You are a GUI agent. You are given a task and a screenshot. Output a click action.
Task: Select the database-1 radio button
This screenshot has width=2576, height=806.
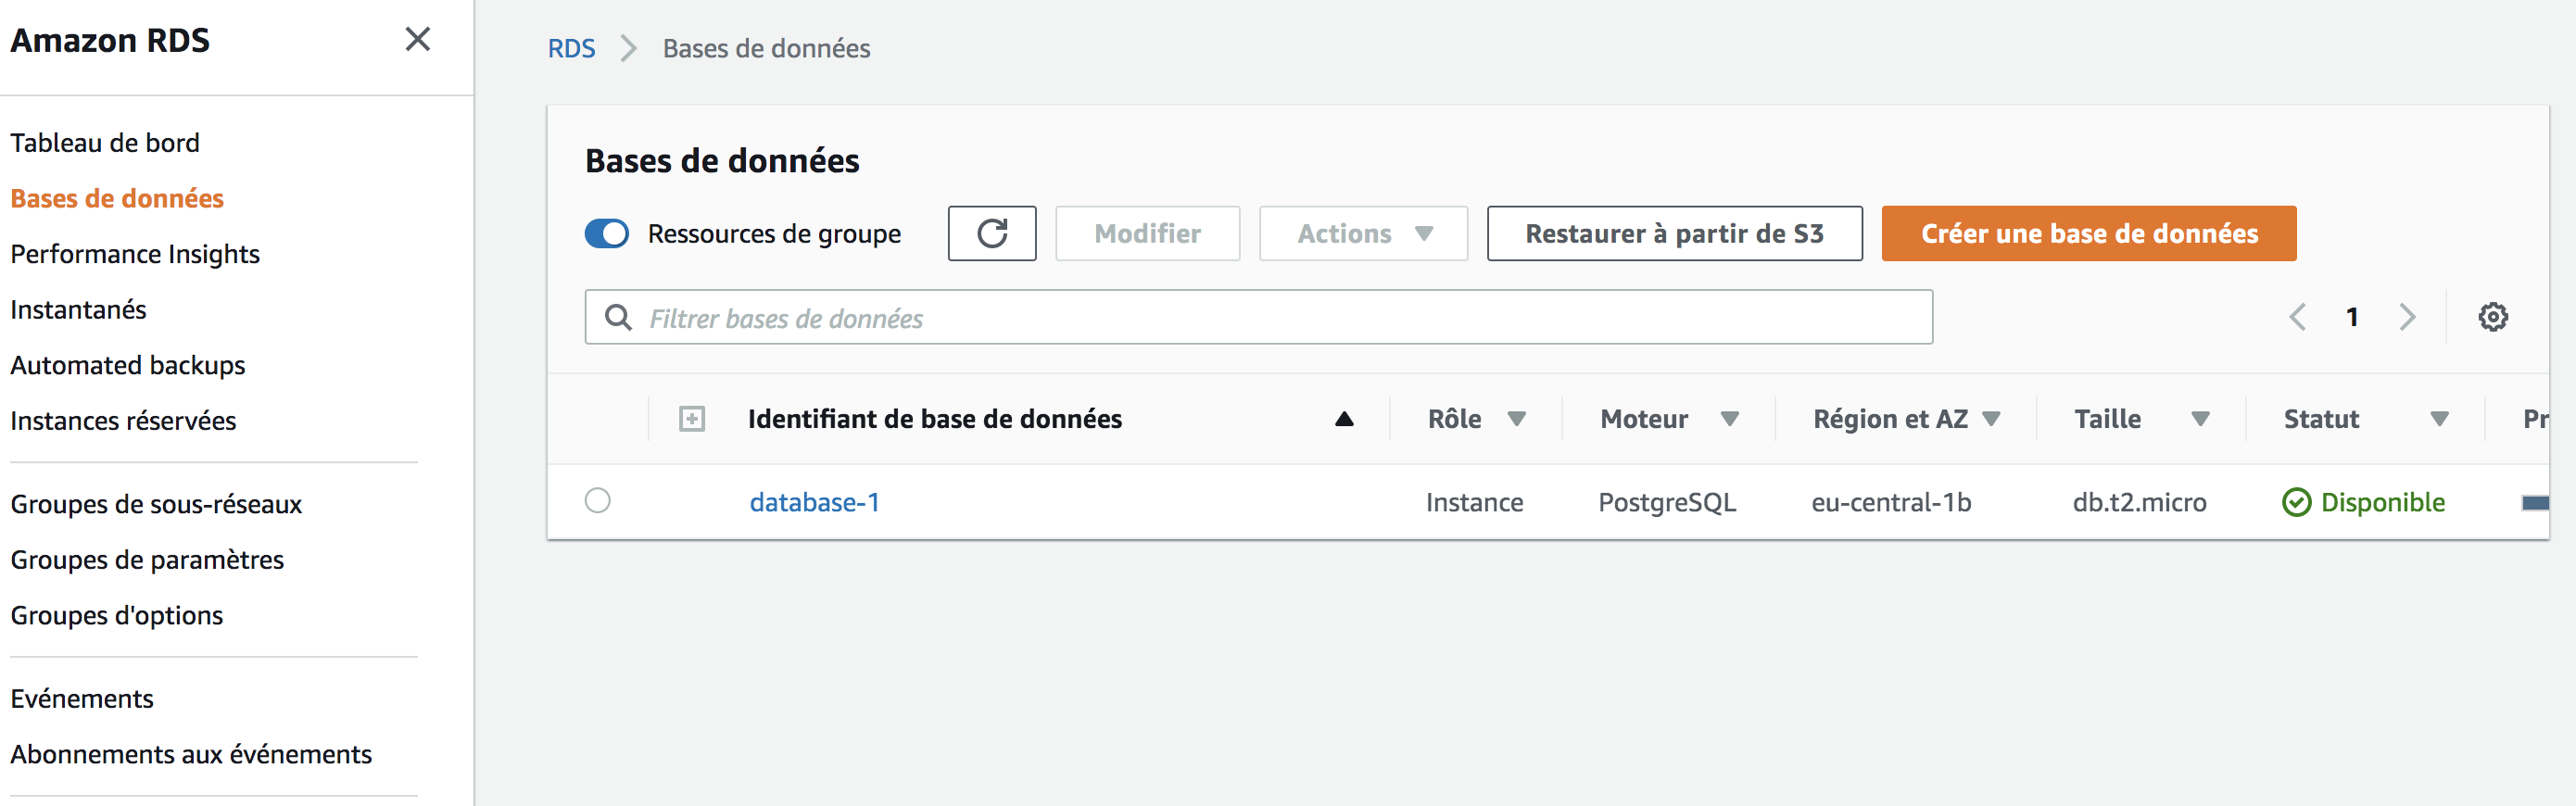click(x=598, y=500)
